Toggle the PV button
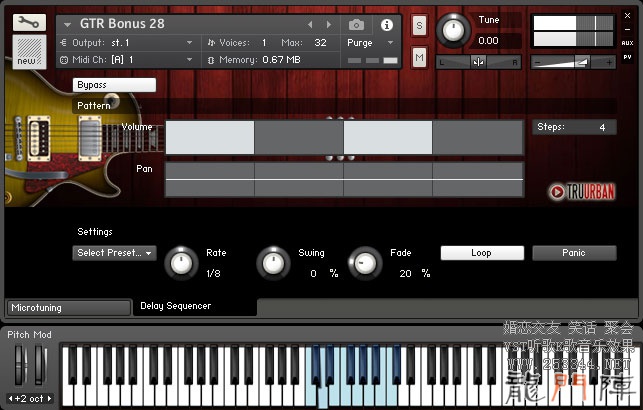The height and width of the screenshot is (410, 643). [x=627, y=57]
